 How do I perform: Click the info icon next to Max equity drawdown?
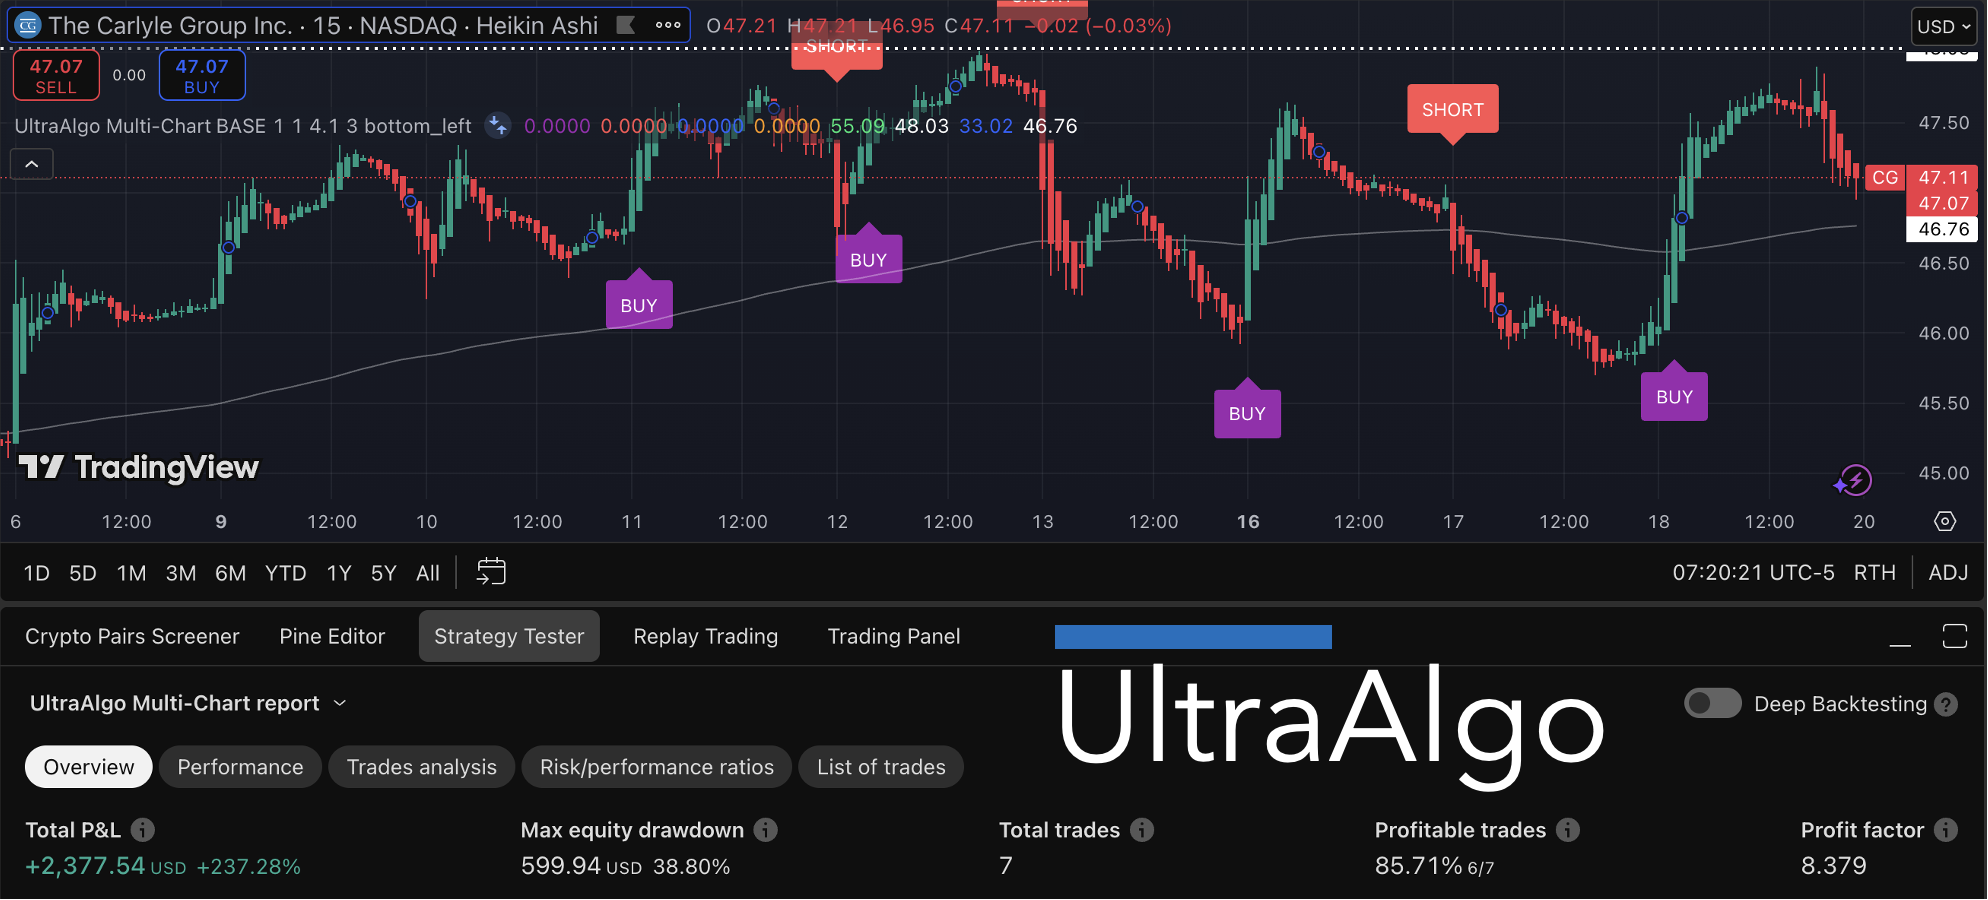[x=766, y=830]
